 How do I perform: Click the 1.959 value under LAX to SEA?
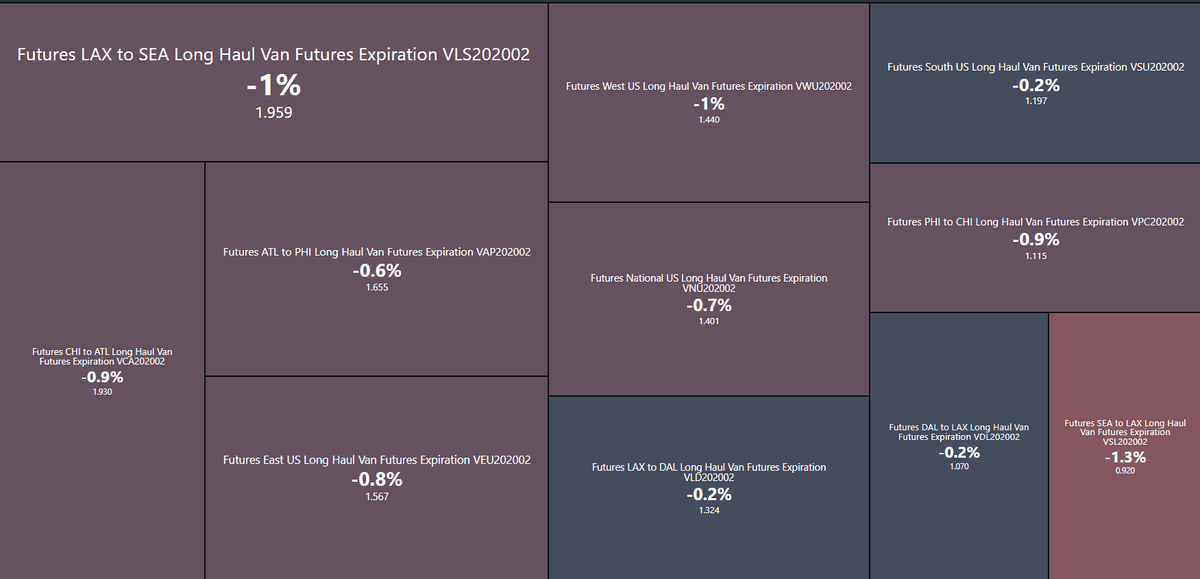[x=273, y=113]
